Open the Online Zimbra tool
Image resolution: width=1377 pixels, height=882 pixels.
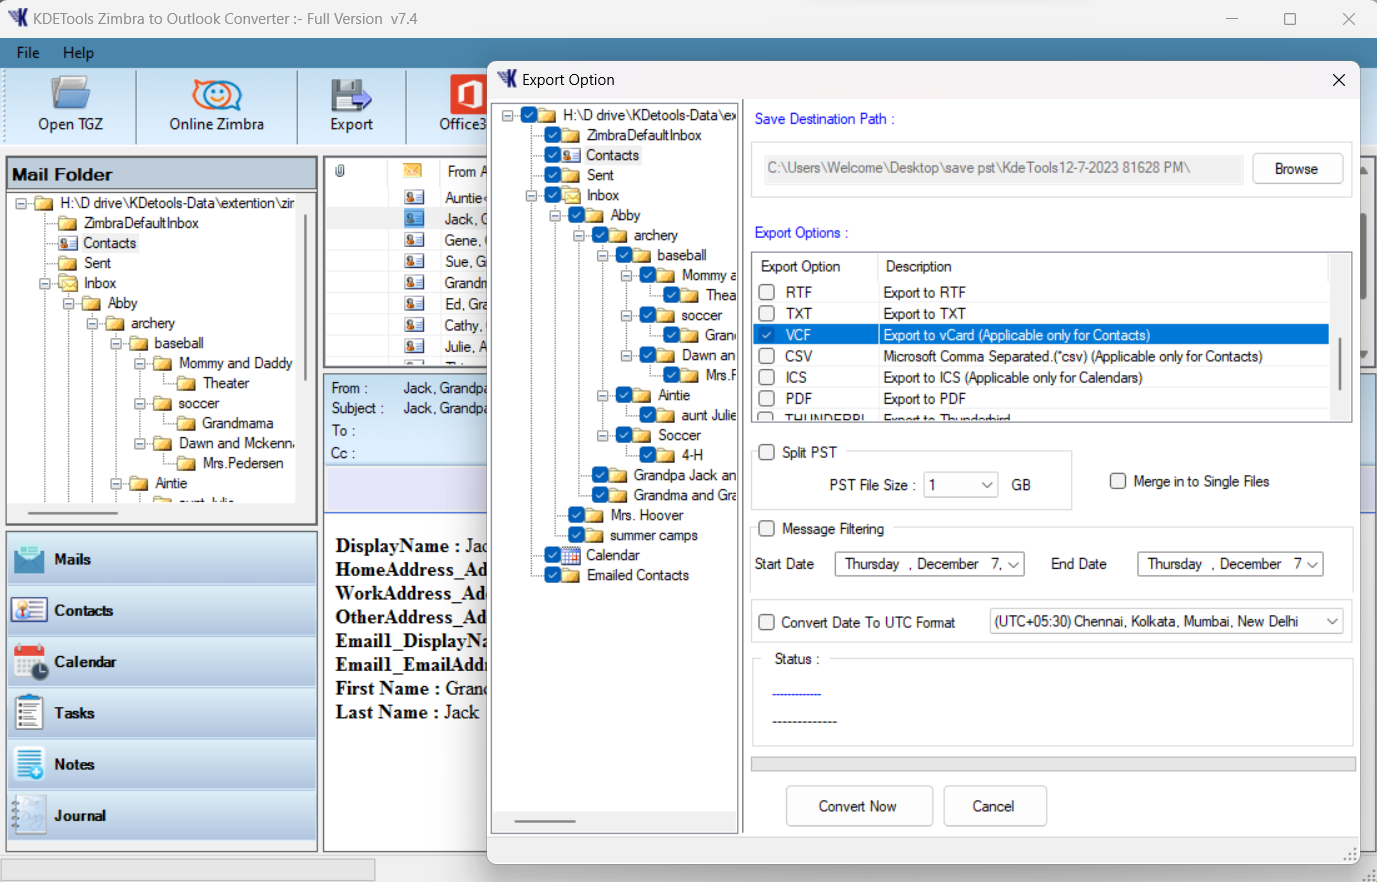point(216,105)
